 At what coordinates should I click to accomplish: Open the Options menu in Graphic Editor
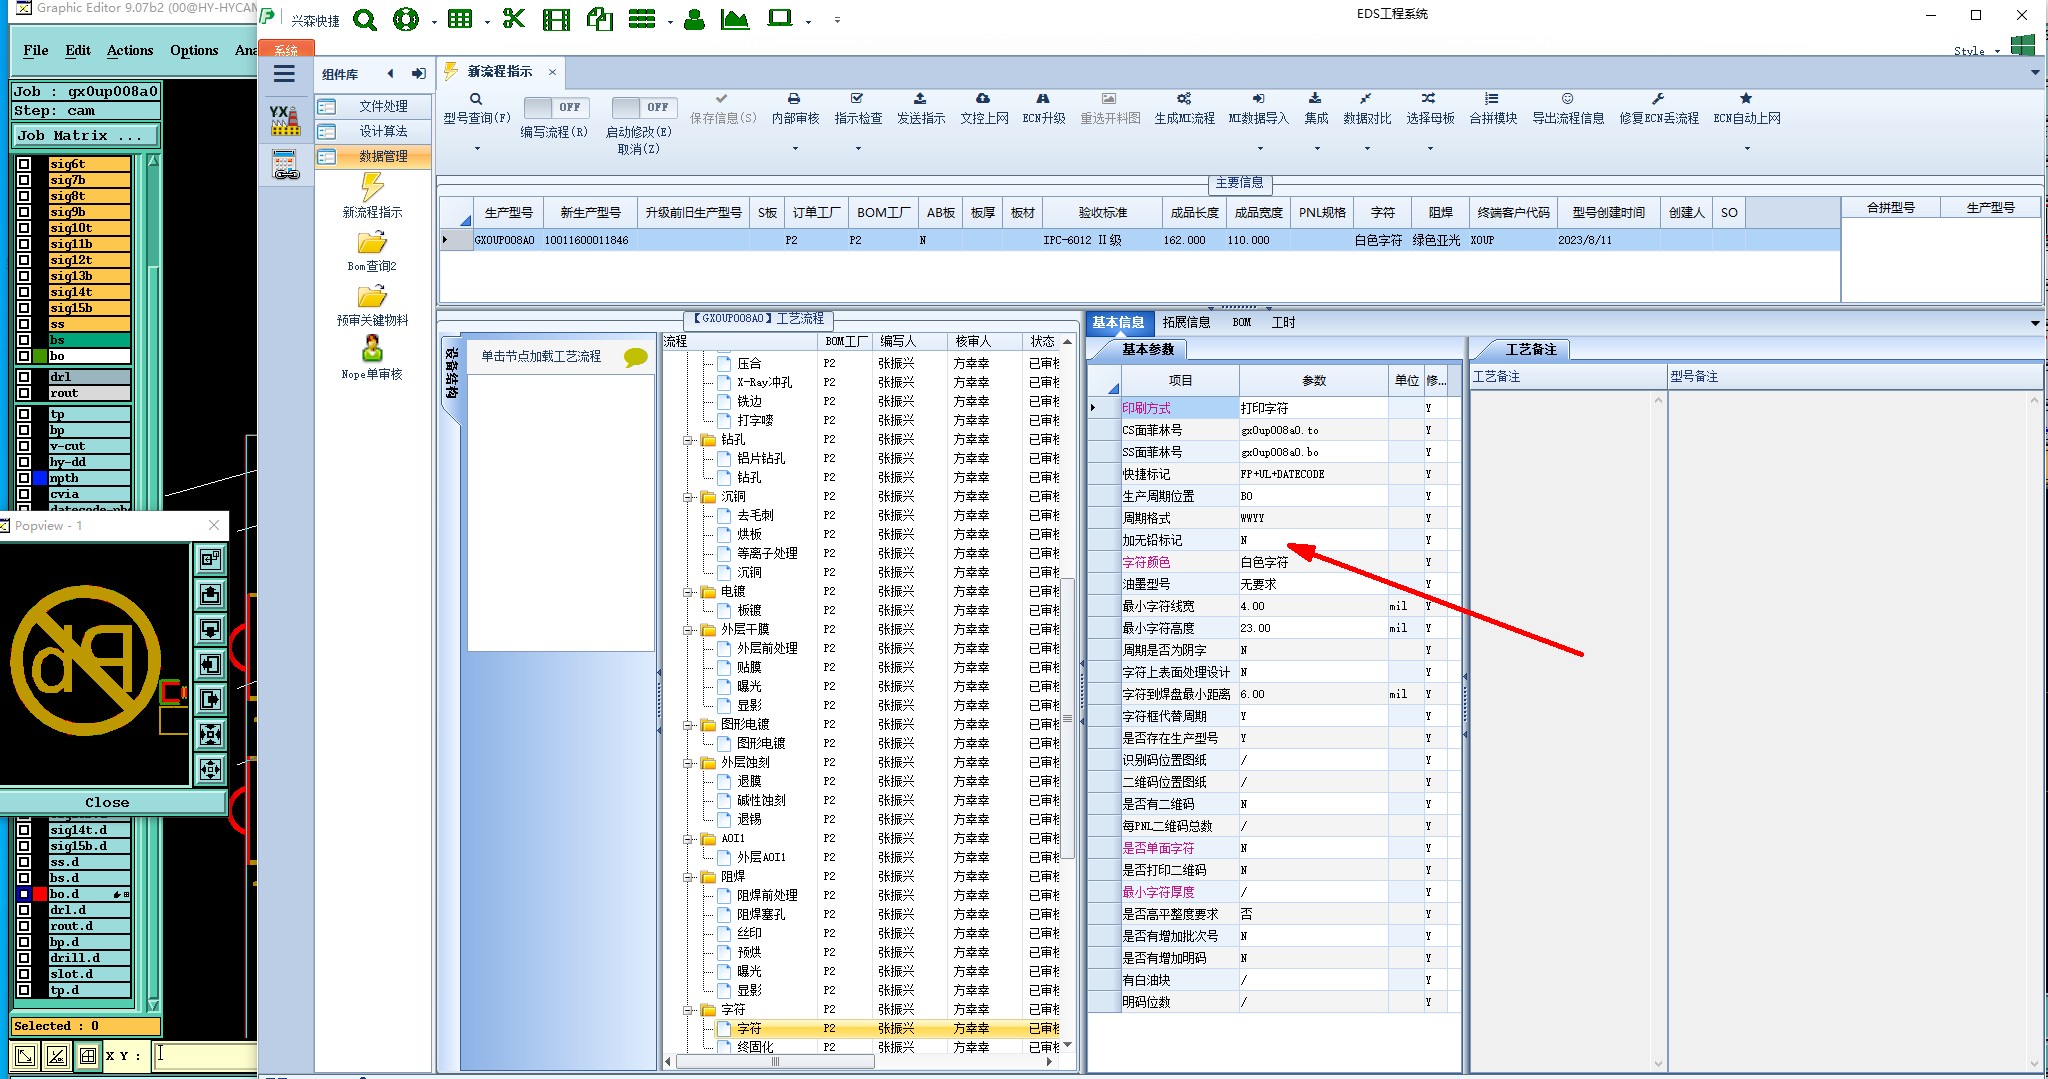click(x=194, y=50)
